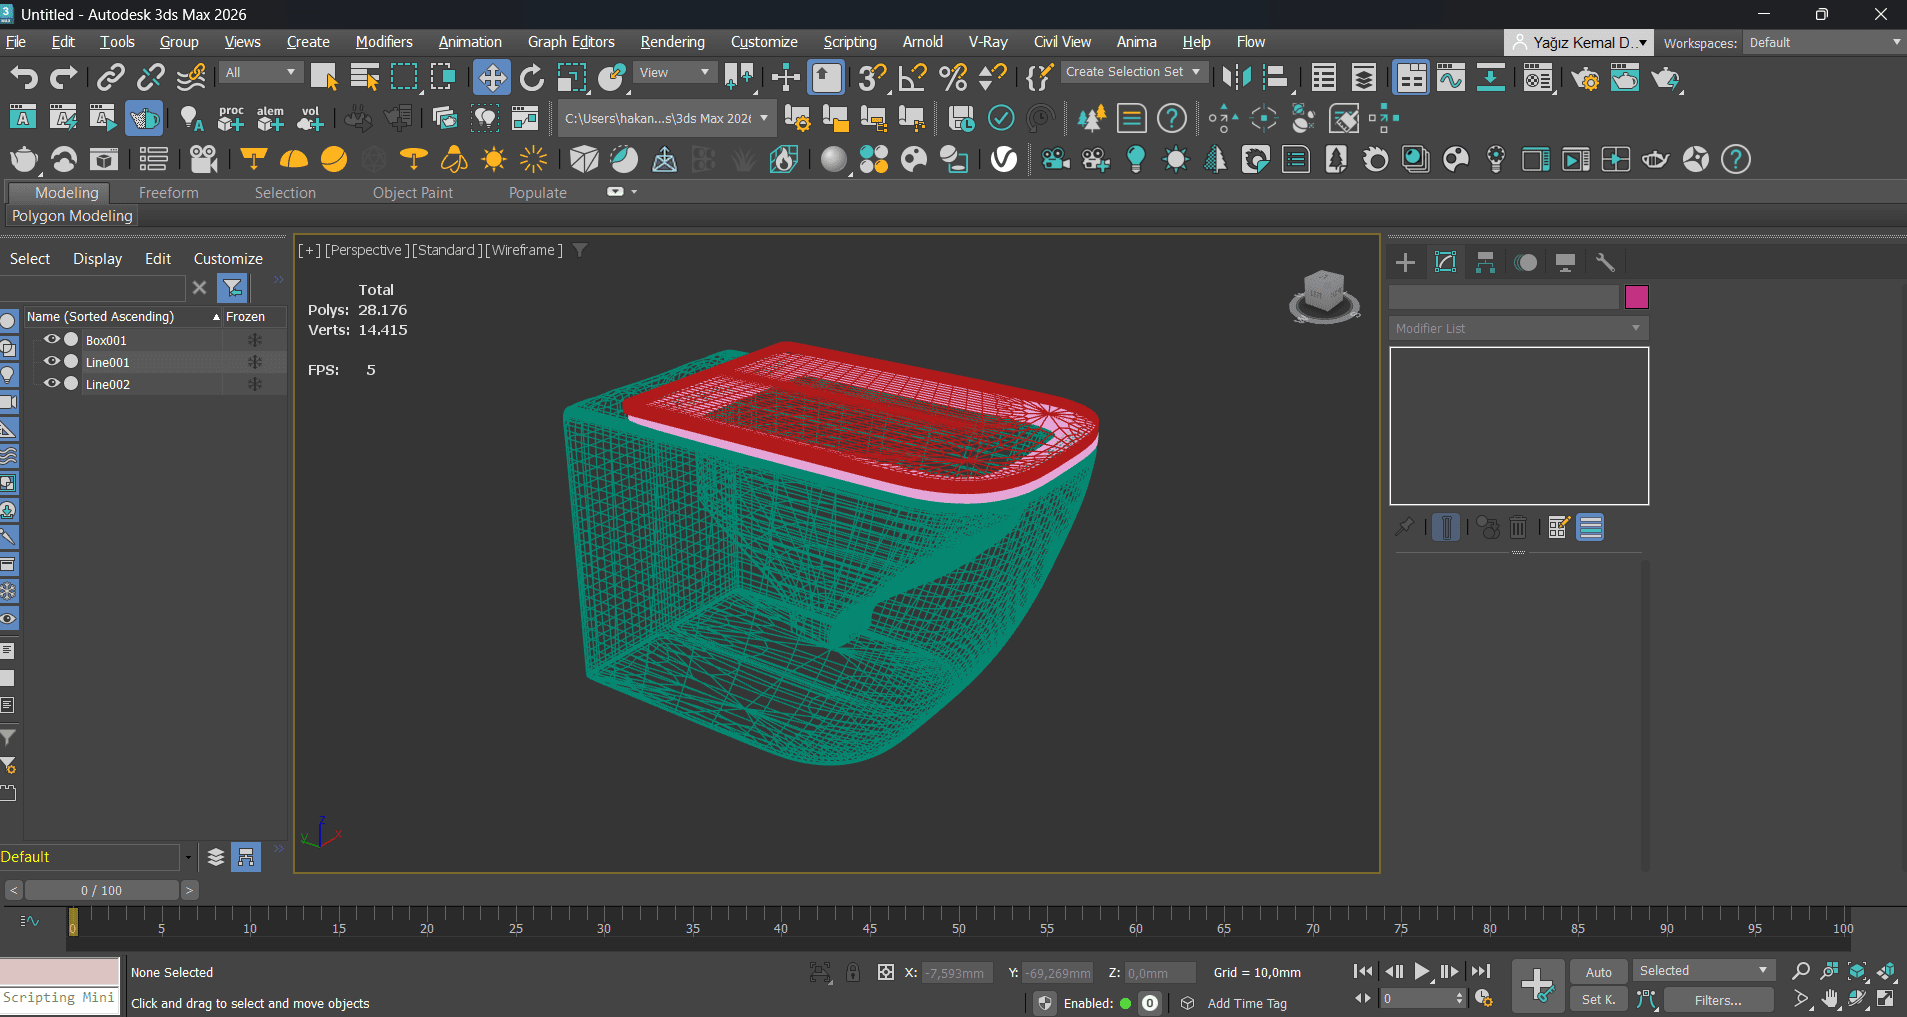This screenshot has height=1017, width=1907.
Task: Click the Rotate tool icon
Action: tap(532, 78)
